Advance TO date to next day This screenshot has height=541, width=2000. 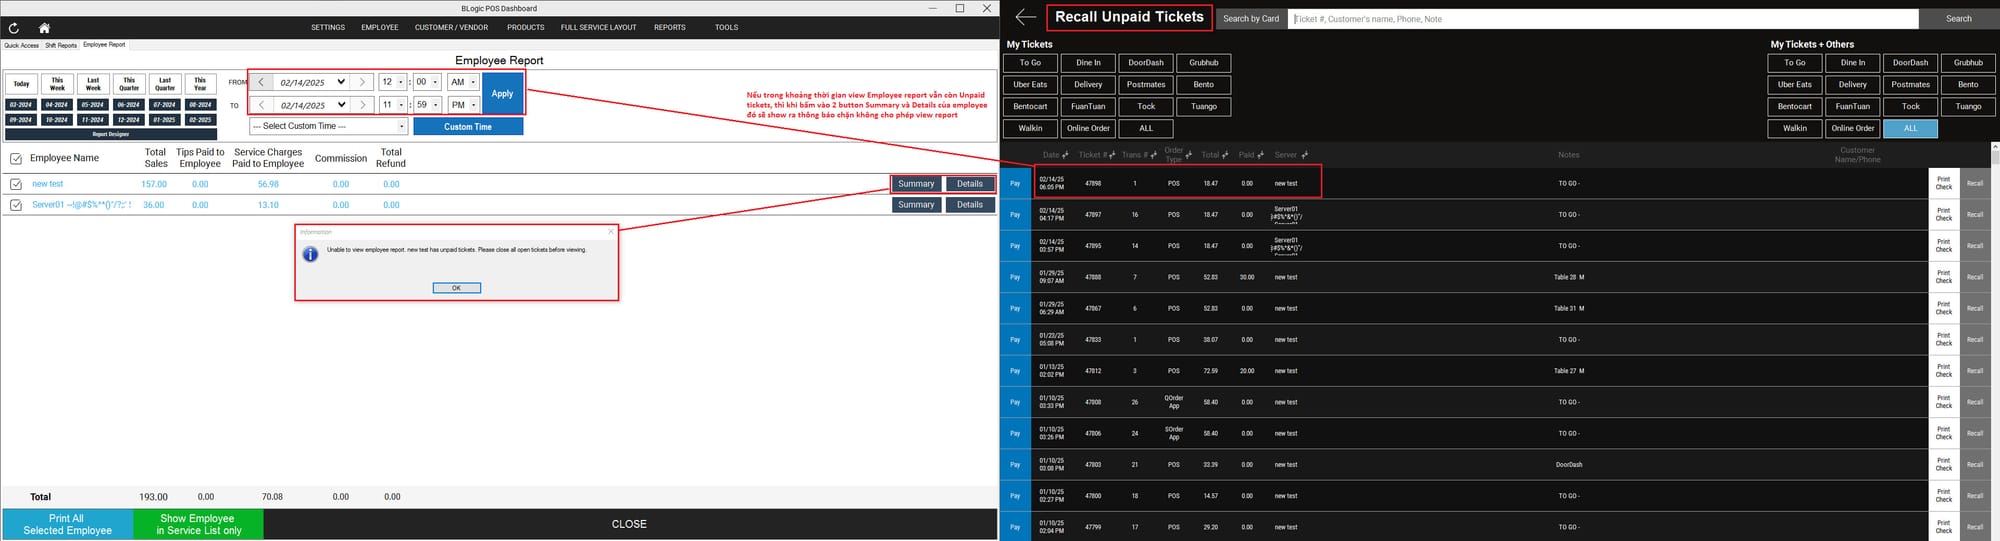(362, 105)
